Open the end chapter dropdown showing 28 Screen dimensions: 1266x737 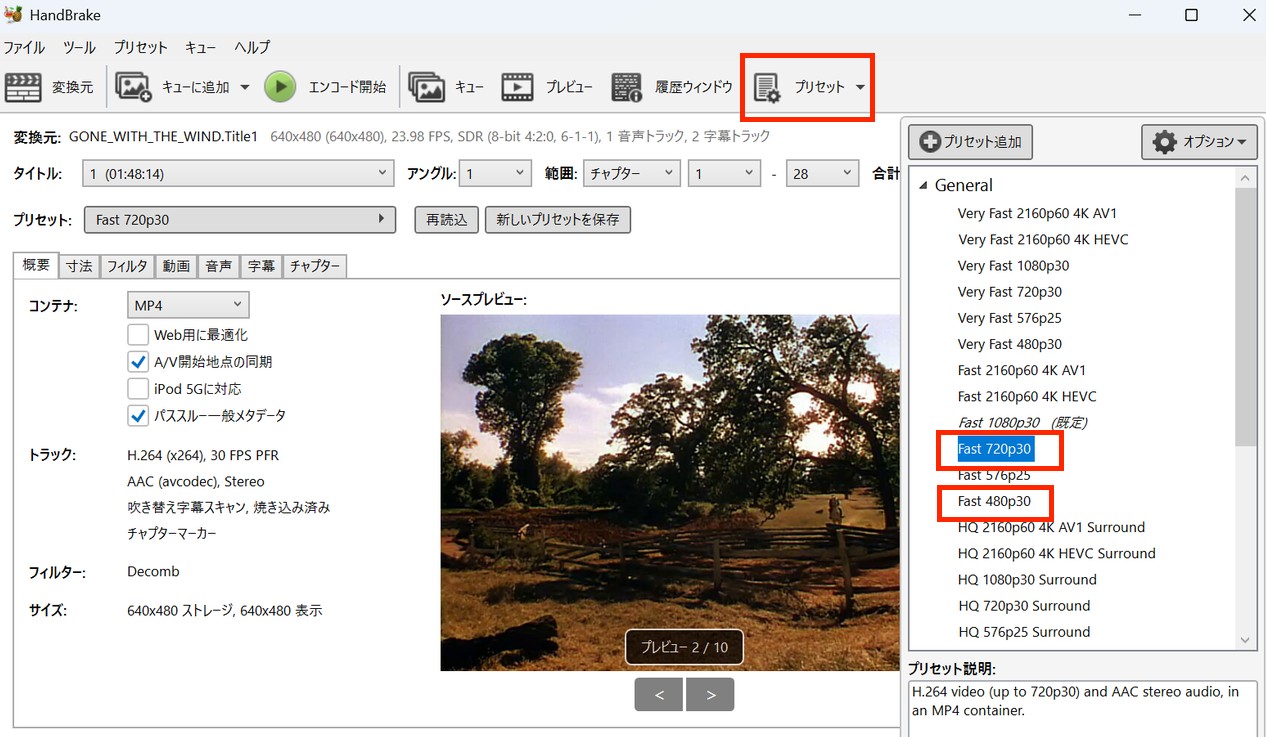pos(822,174)
